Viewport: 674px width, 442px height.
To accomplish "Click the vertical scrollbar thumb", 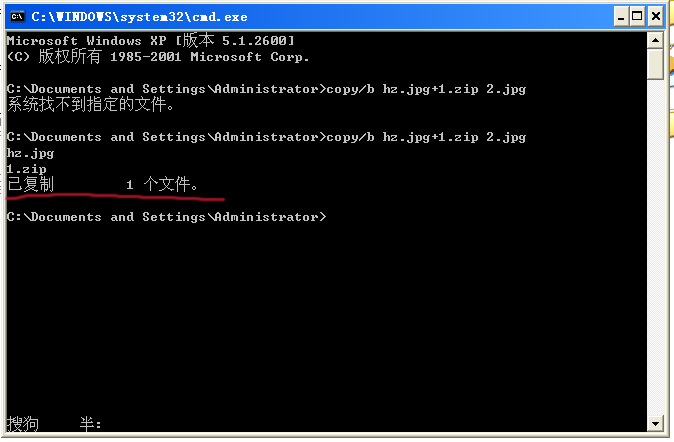I will [x=656, y=62].
